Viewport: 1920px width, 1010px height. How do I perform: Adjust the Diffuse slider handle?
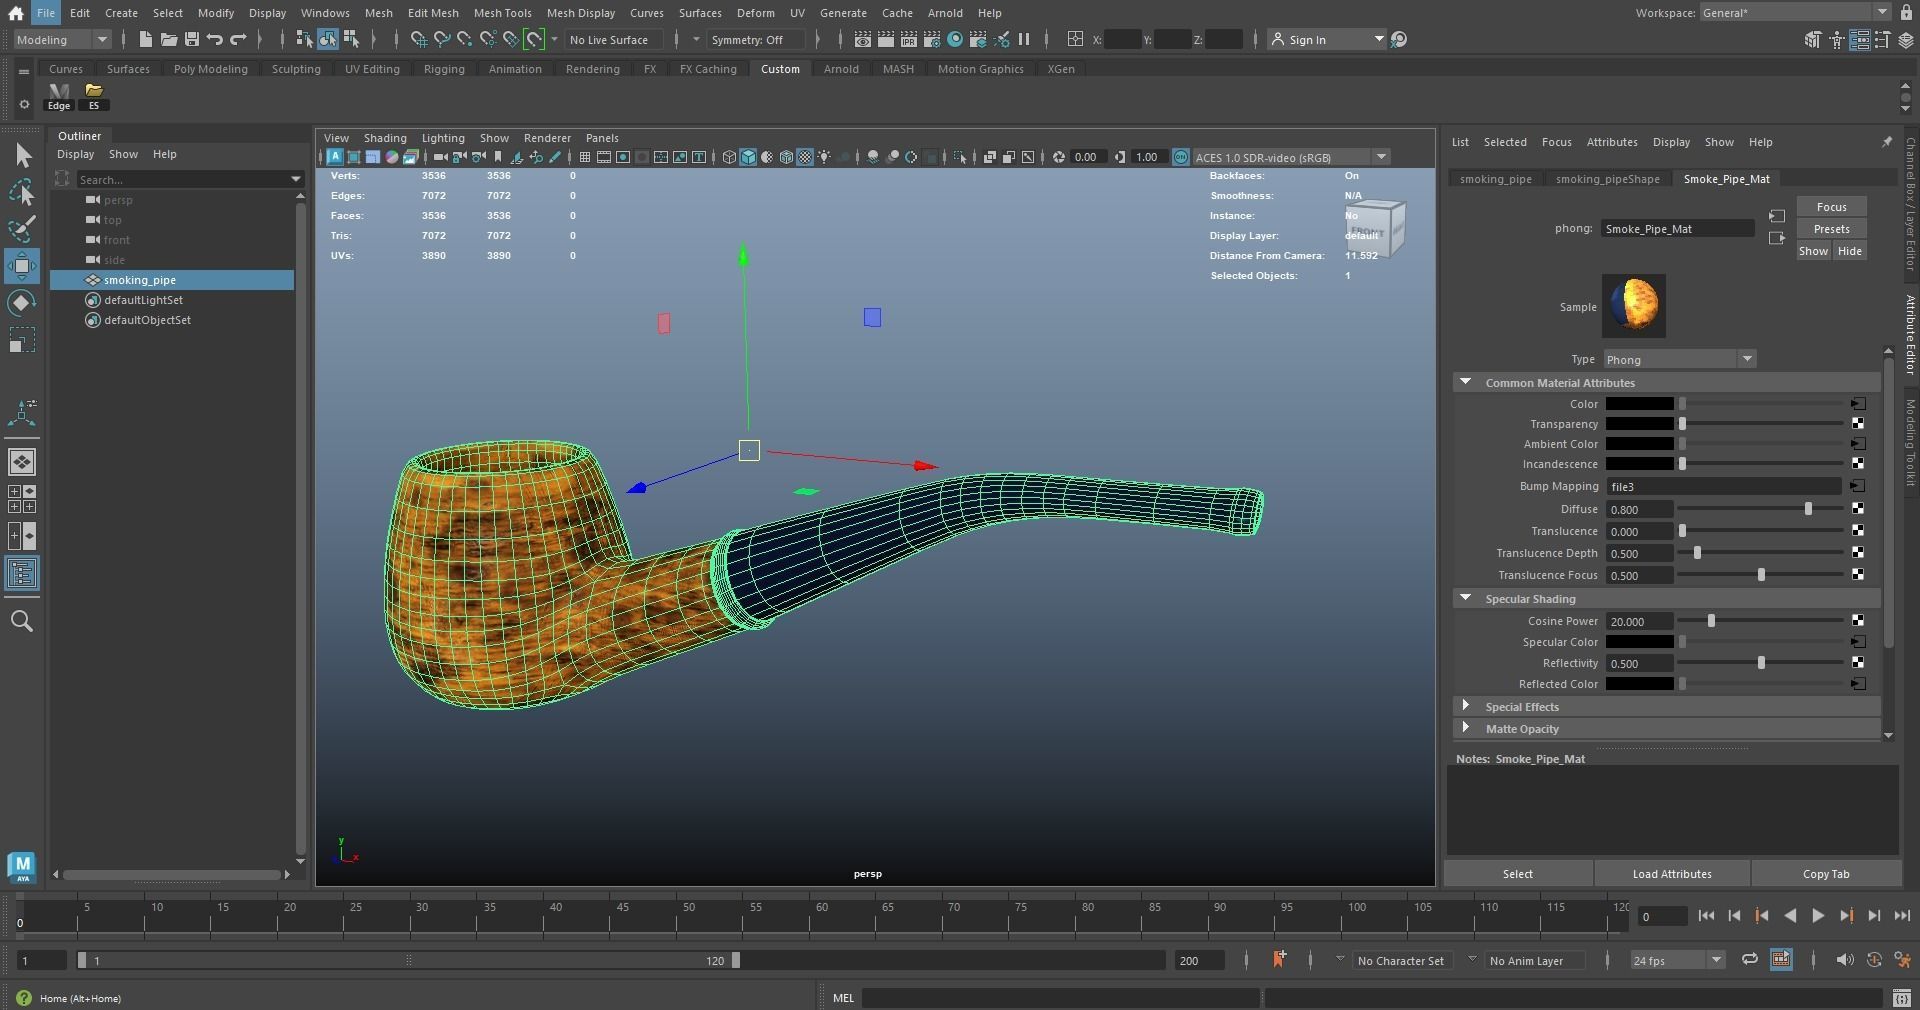1808,509
